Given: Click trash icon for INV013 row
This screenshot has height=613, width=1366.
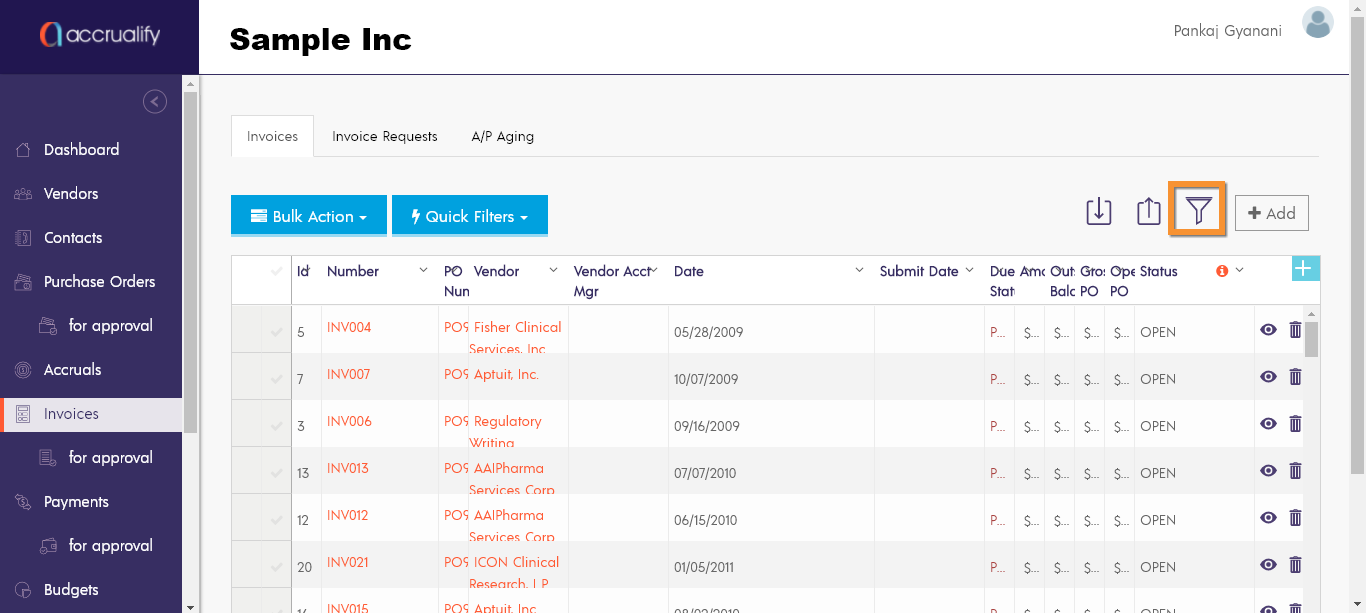Looking at the screenshot, I should (1295, 471).
